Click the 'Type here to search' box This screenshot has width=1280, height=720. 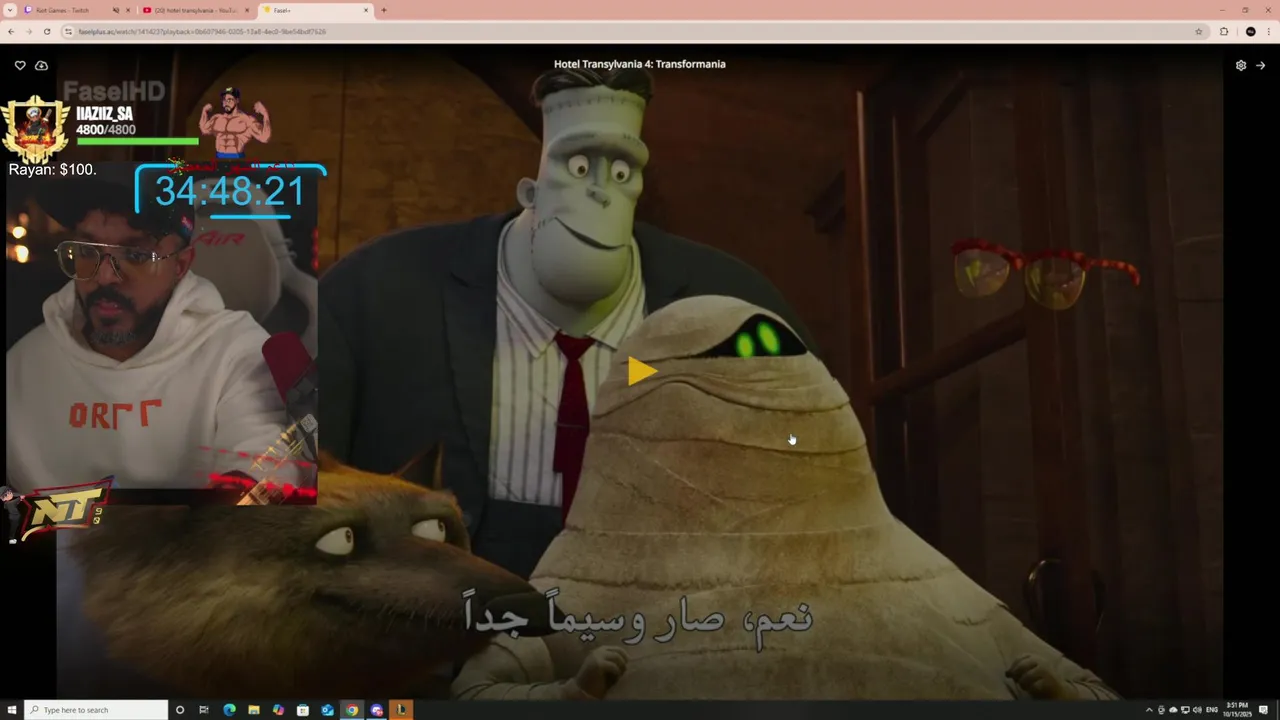[x=96, y=710]
